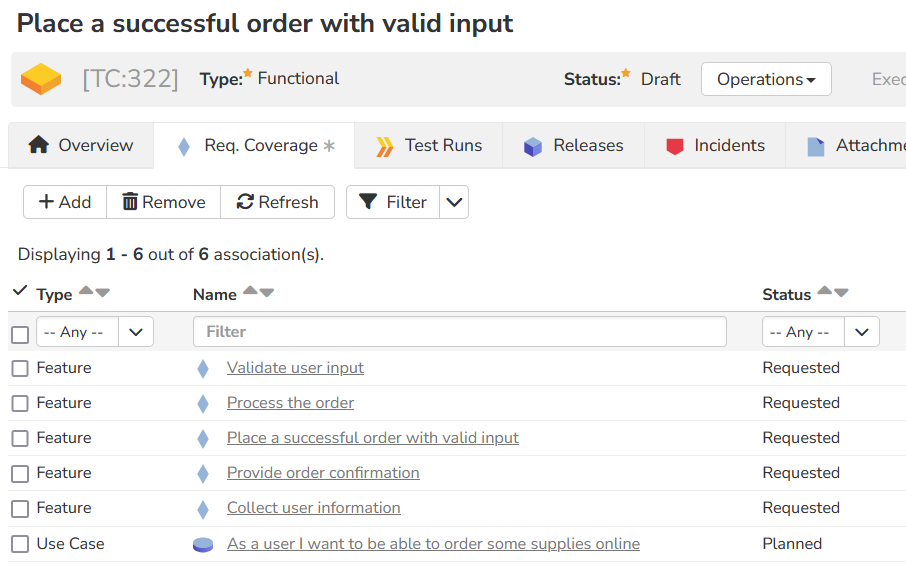Screen dimensions: 906x565
Task: Click the yellow test case cube icon
Action: tap(41, 79)
